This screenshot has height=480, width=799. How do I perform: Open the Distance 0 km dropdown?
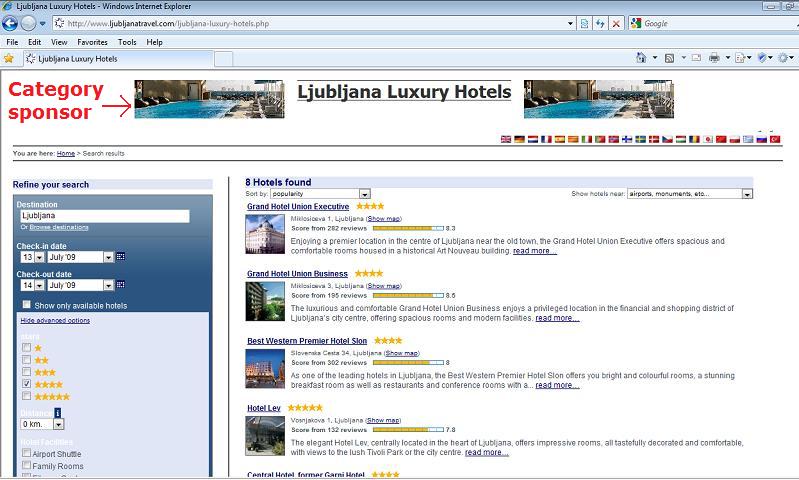(x=58, y=424)
